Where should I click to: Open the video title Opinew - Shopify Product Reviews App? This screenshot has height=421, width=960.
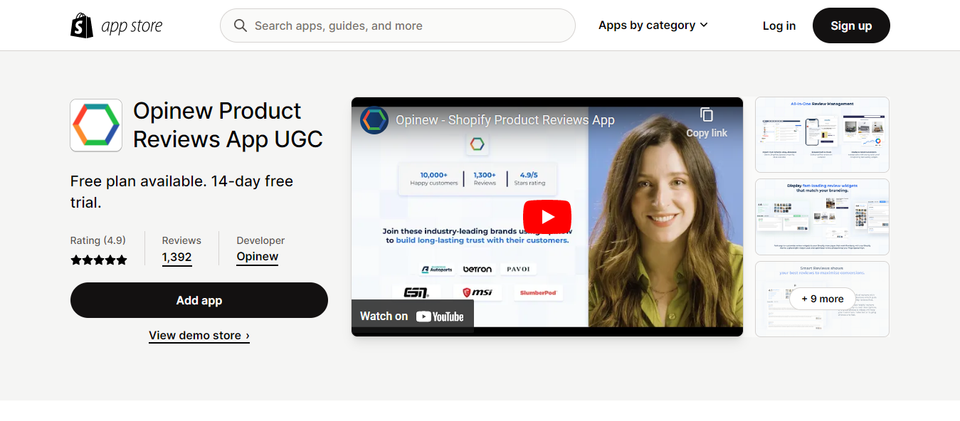click(505, 120)
